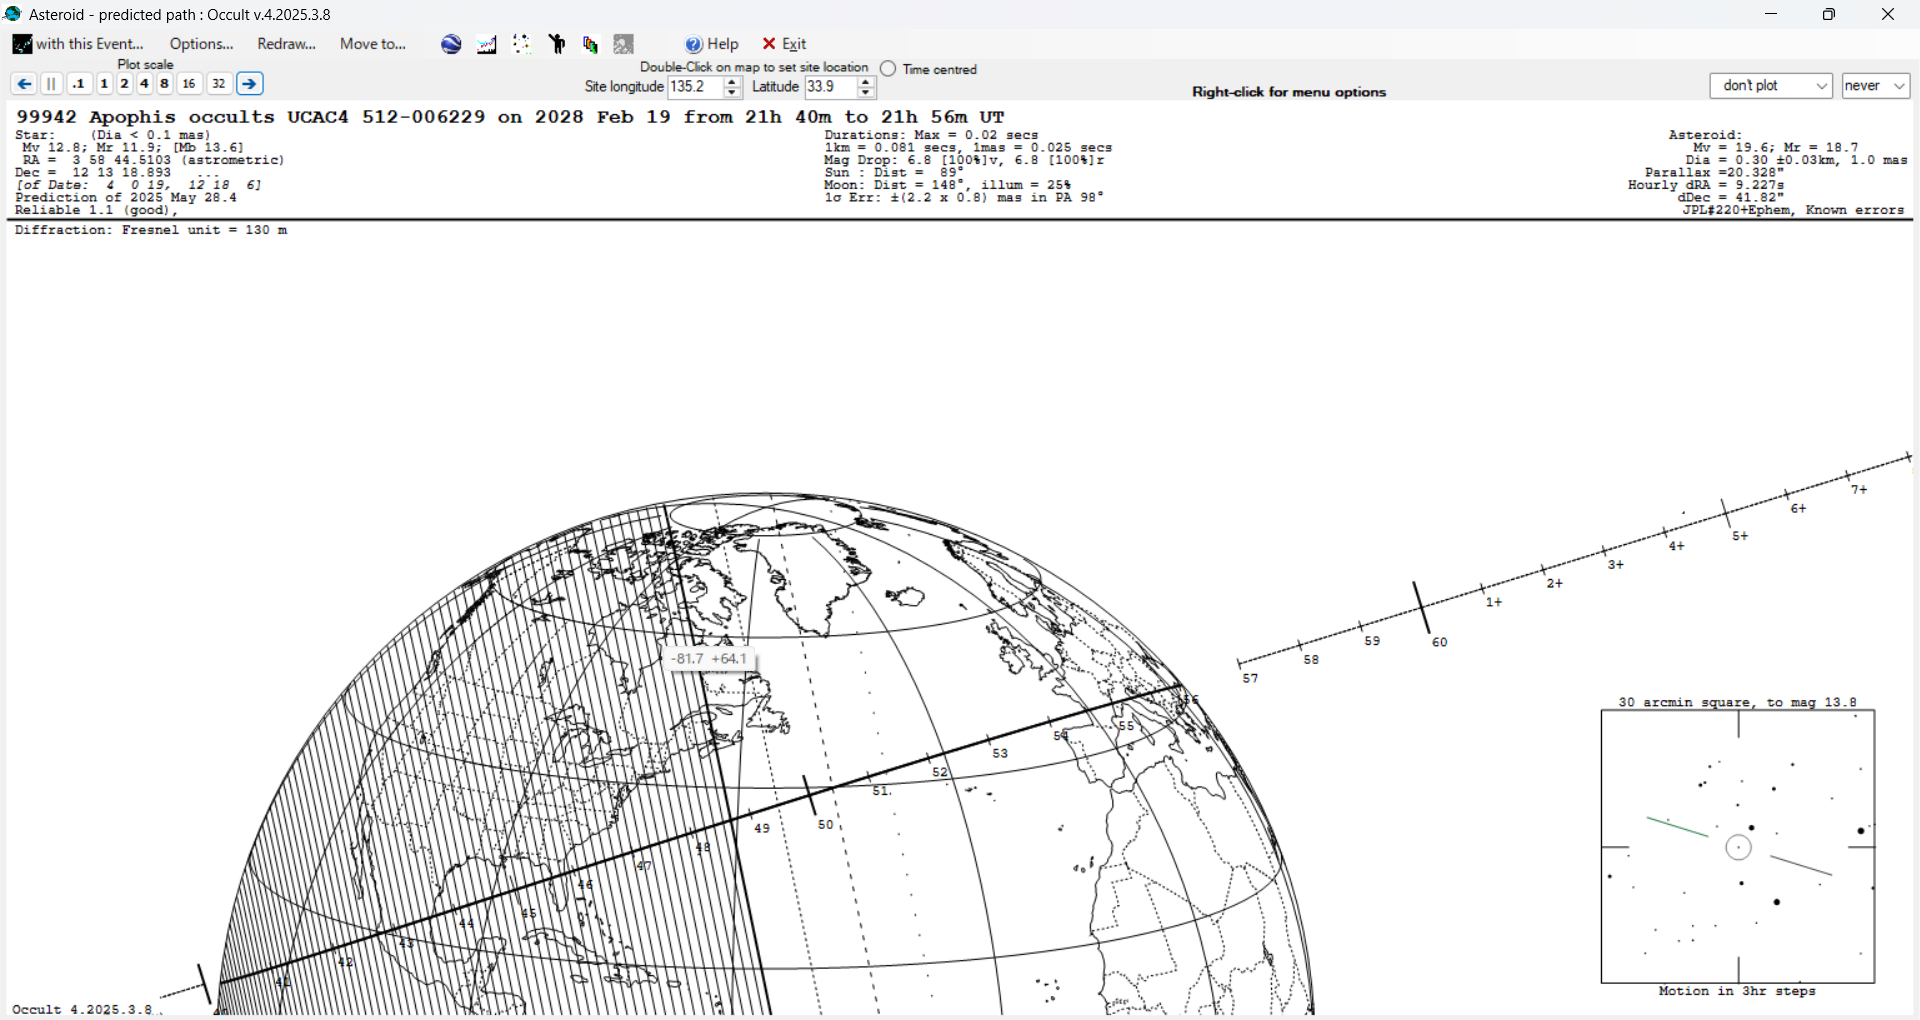Click the app icon in title bar

coord(13,14)
